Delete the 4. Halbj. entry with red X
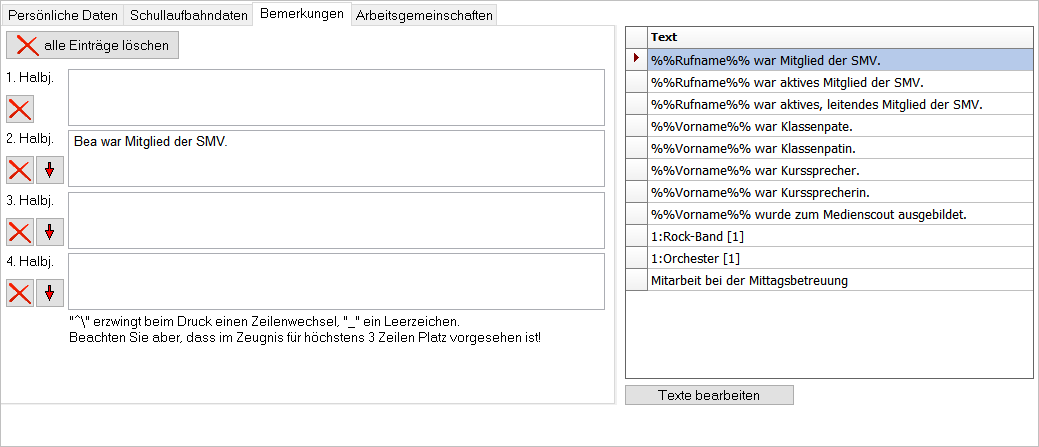 coord(20,293)
